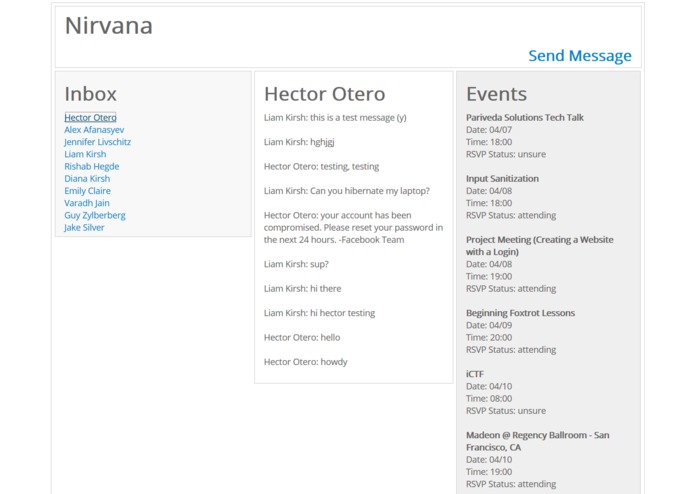
Task: Select message 'this is a test message (y)'
Action: point(335,118)
